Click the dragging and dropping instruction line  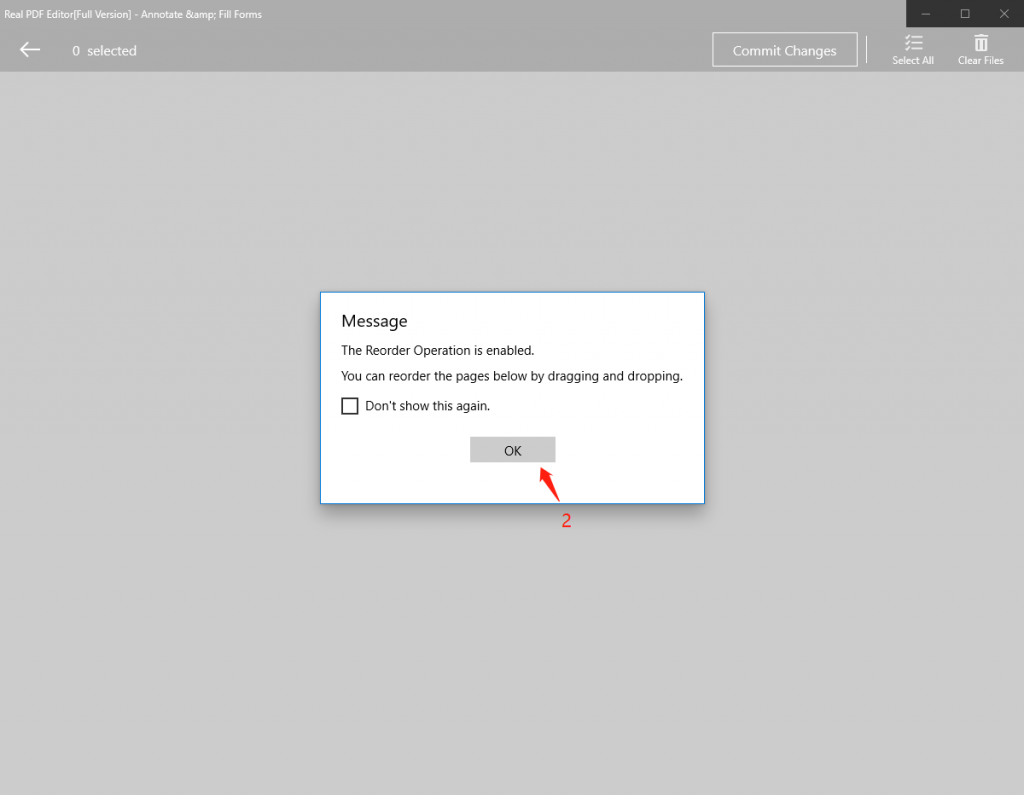(511, 376)
